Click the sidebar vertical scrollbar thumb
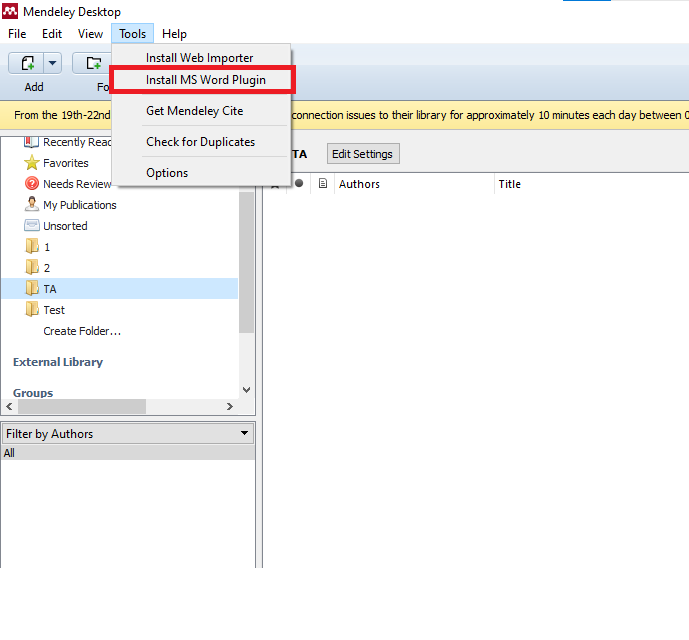The width and height of the screenshot is (689, 640). pos(247,262)
